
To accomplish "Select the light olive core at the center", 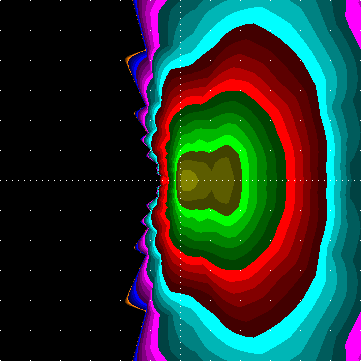I will [x=189, y=180].
